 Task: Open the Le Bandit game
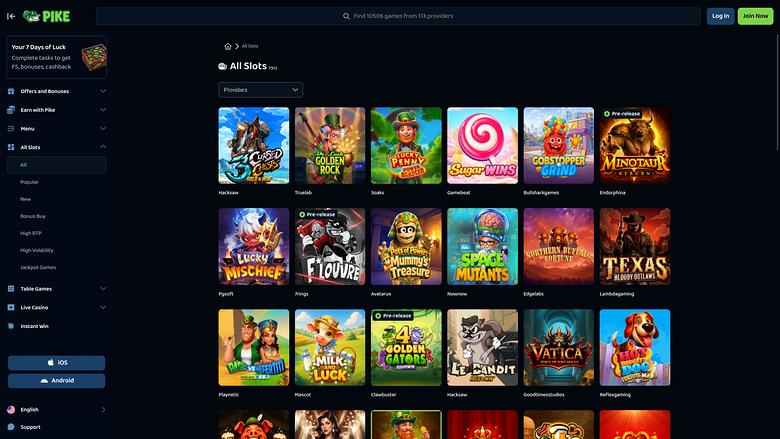click(x=483, y=348)
